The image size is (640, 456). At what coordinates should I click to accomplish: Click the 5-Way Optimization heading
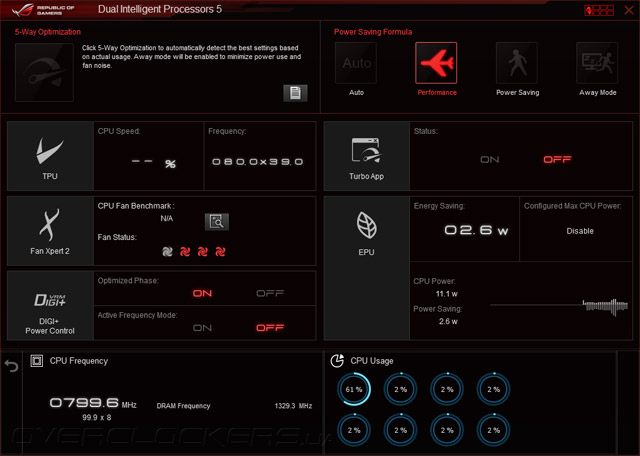coord(48,32)
